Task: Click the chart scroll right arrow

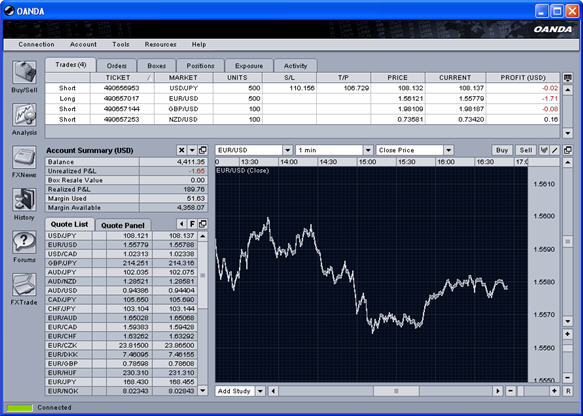Action: 497,391
